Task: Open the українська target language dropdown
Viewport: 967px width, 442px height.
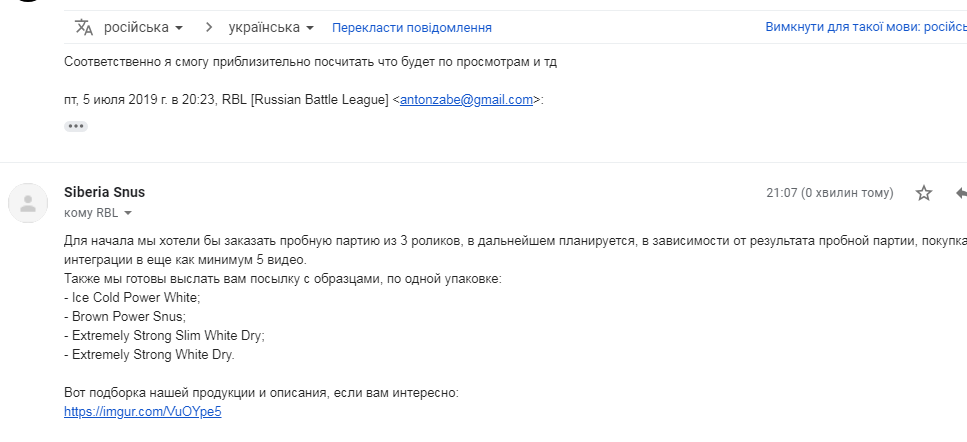Action: click(271, 27)
